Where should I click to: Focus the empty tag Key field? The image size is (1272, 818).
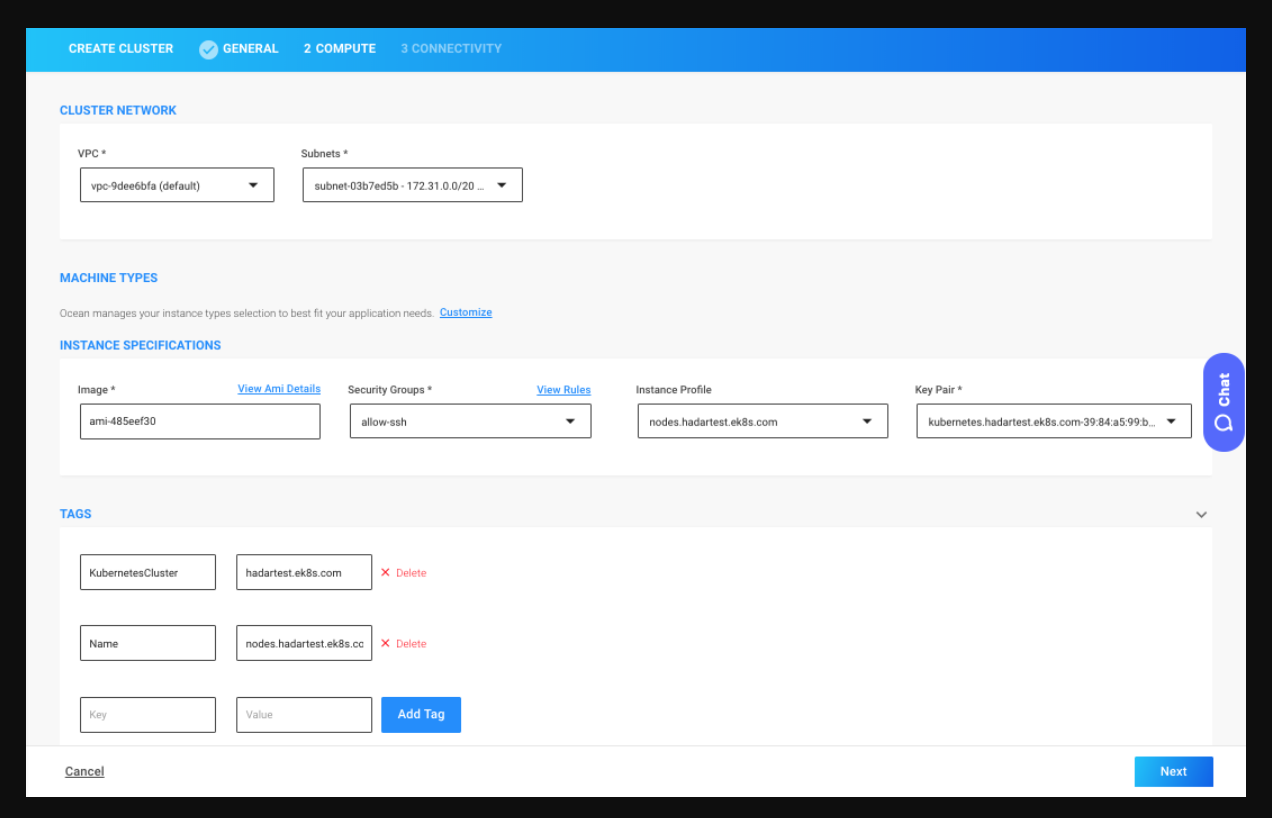147,715
